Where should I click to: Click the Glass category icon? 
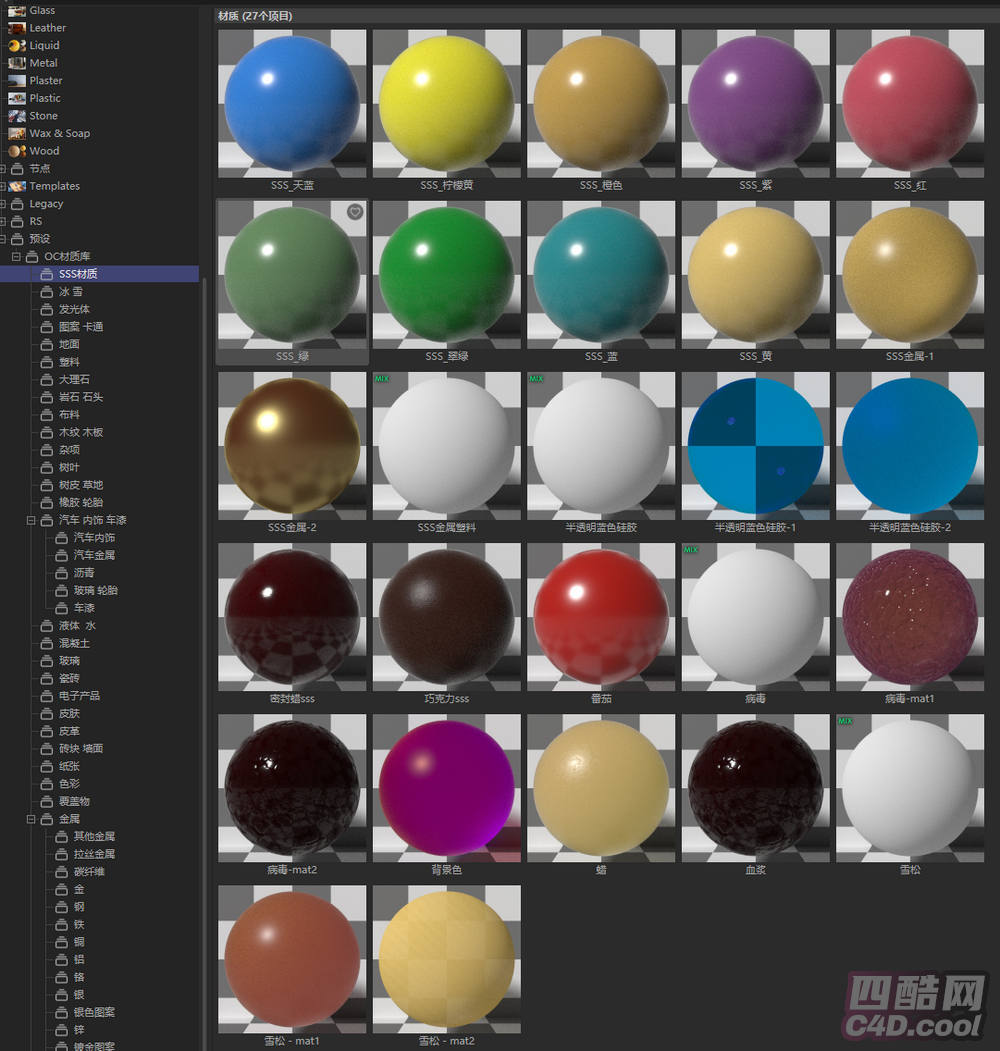point(16,10)
